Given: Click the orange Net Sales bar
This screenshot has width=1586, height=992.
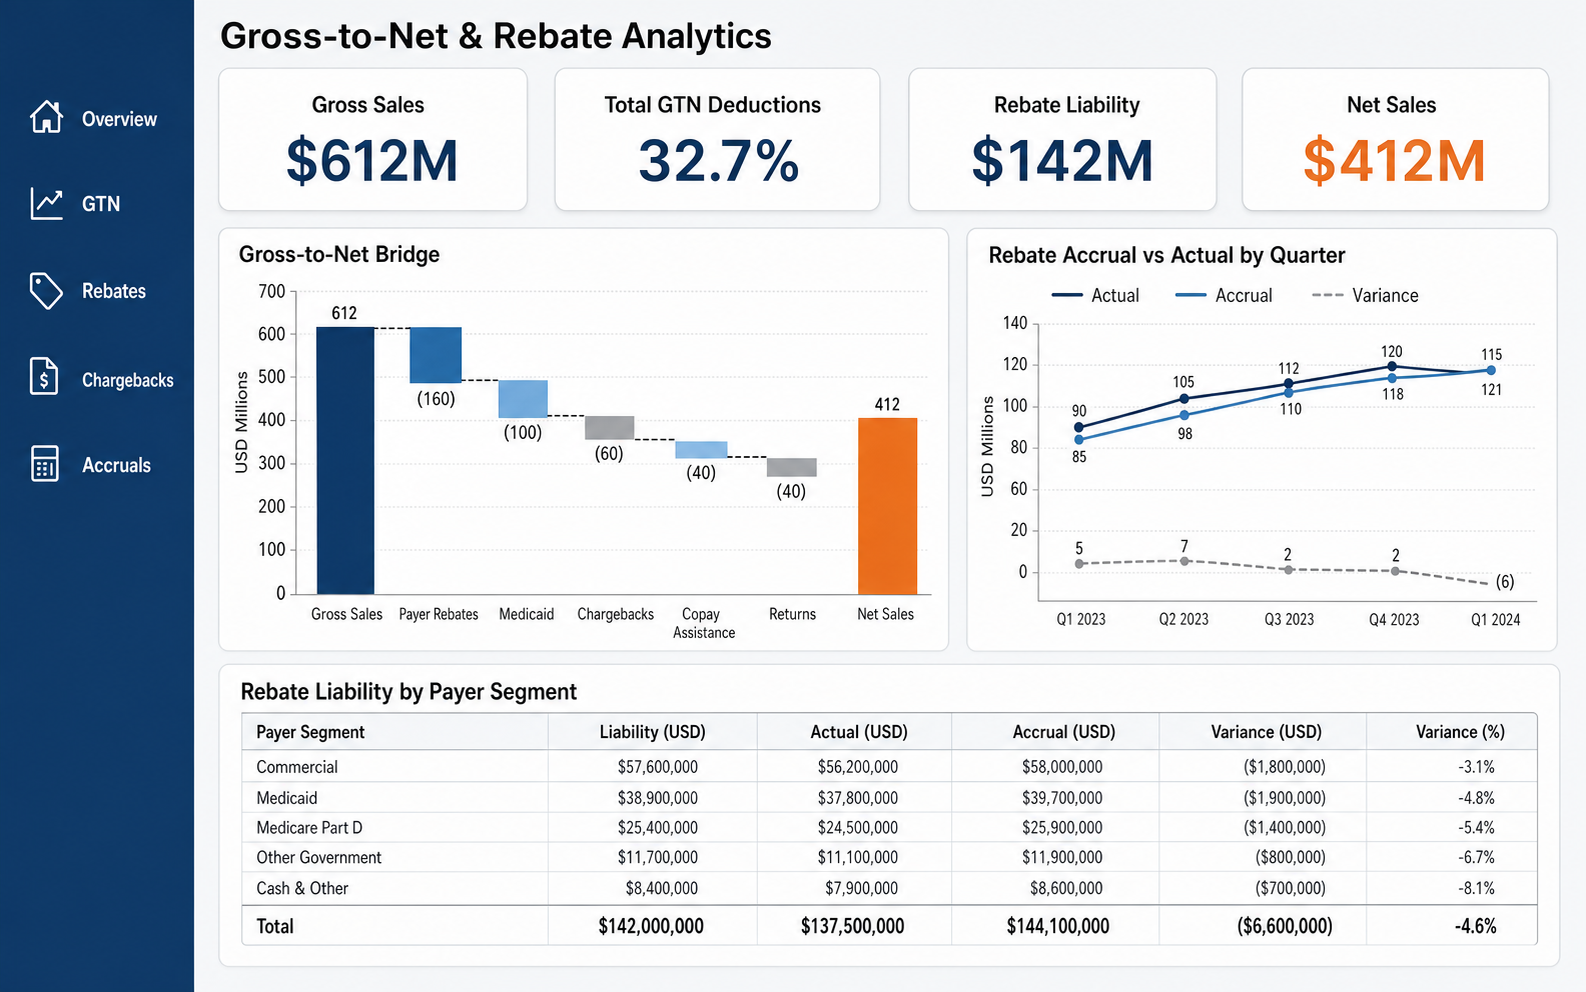Looking at the screenshot, I should (887, 506).
